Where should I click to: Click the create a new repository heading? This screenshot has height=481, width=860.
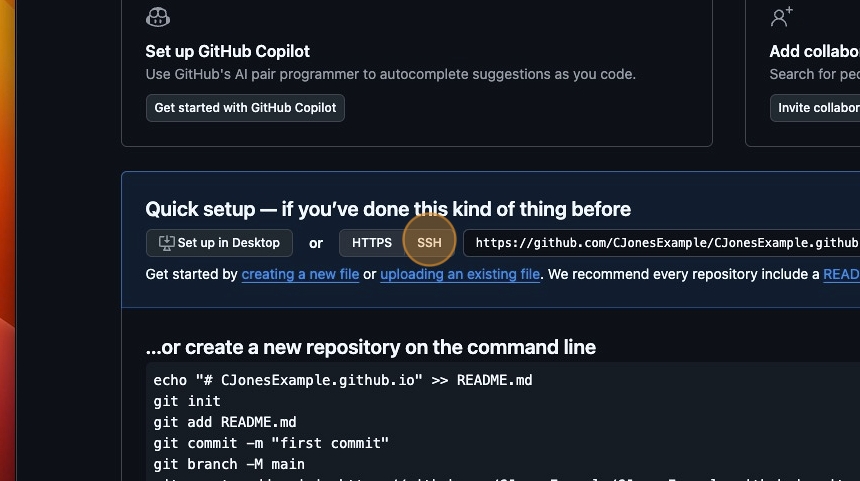[371, 347]
